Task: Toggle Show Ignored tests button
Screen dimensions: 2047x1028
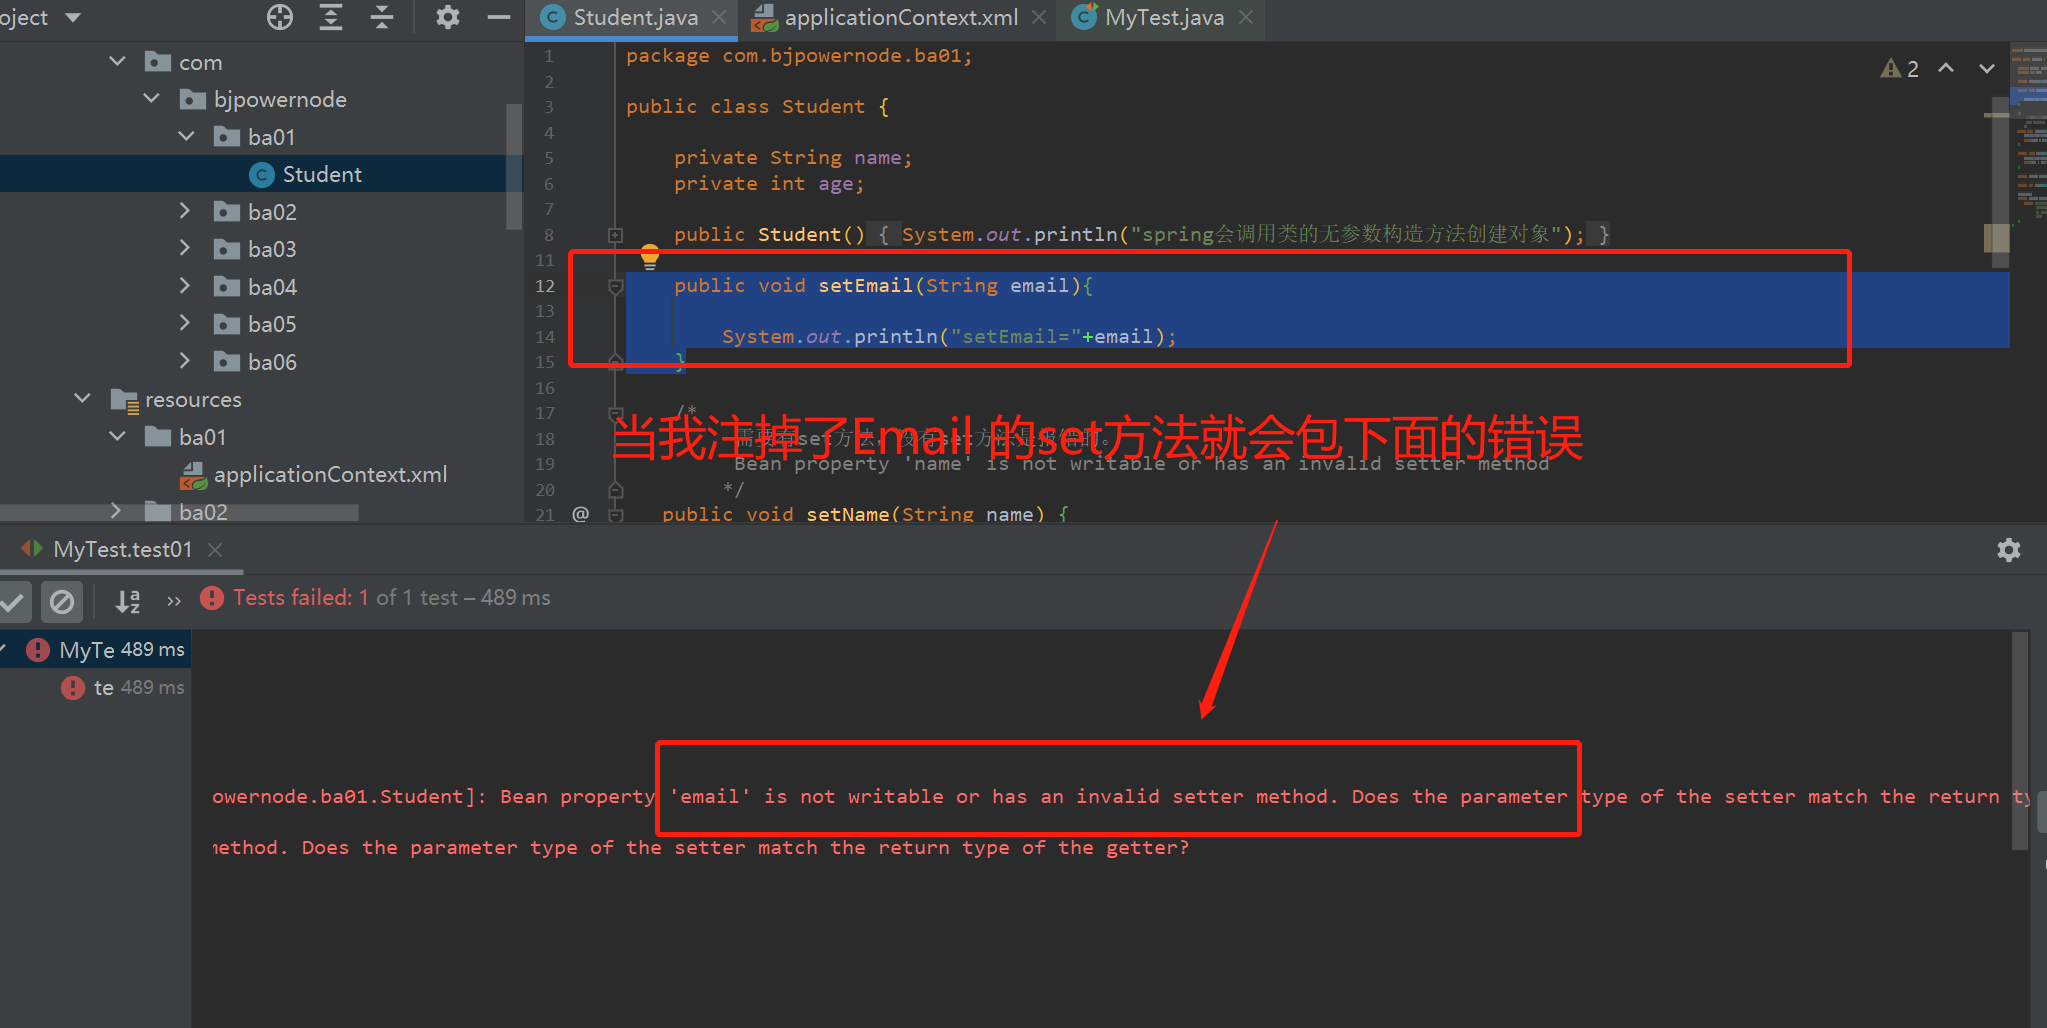Action: (x=62, y=601)
